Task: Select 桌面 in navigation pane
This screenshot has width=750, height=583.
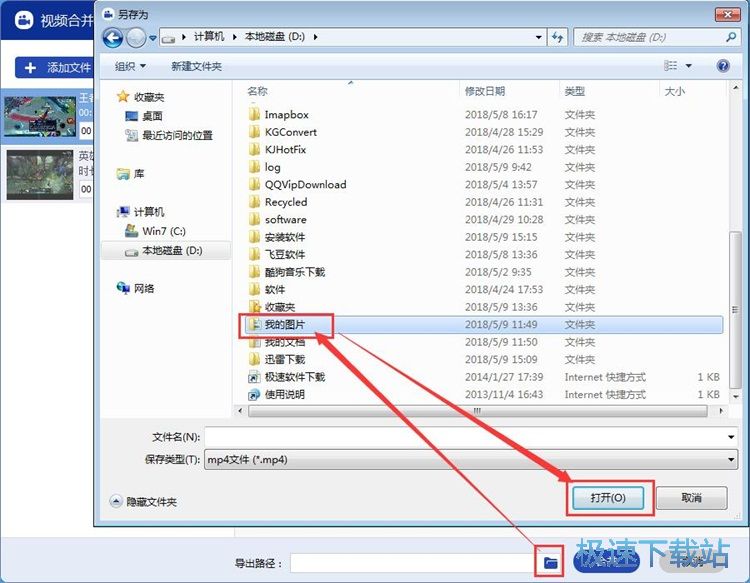Action: (x=144, y=116)
